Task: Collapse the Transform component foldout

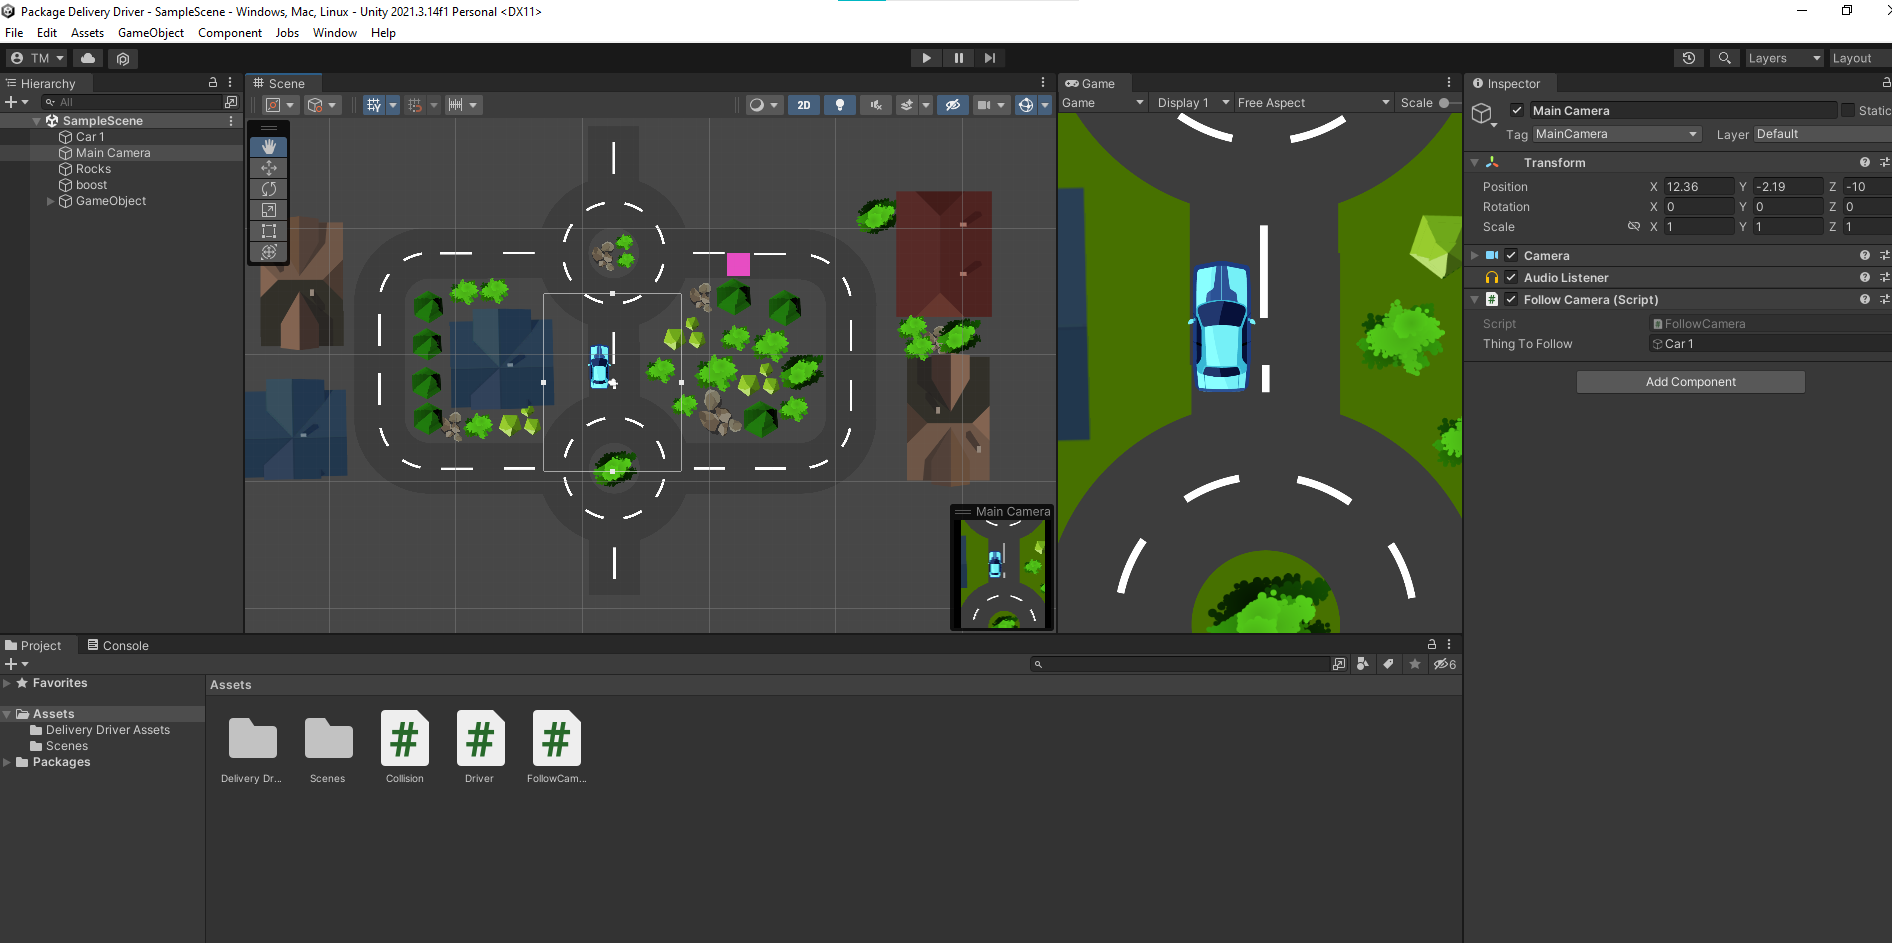Action: (x=1474, y=162)
